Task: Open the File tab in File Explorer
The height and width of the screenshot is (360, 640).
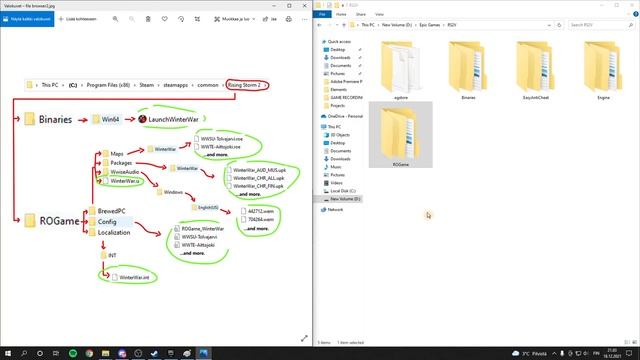Action: (x=322, y=14)
